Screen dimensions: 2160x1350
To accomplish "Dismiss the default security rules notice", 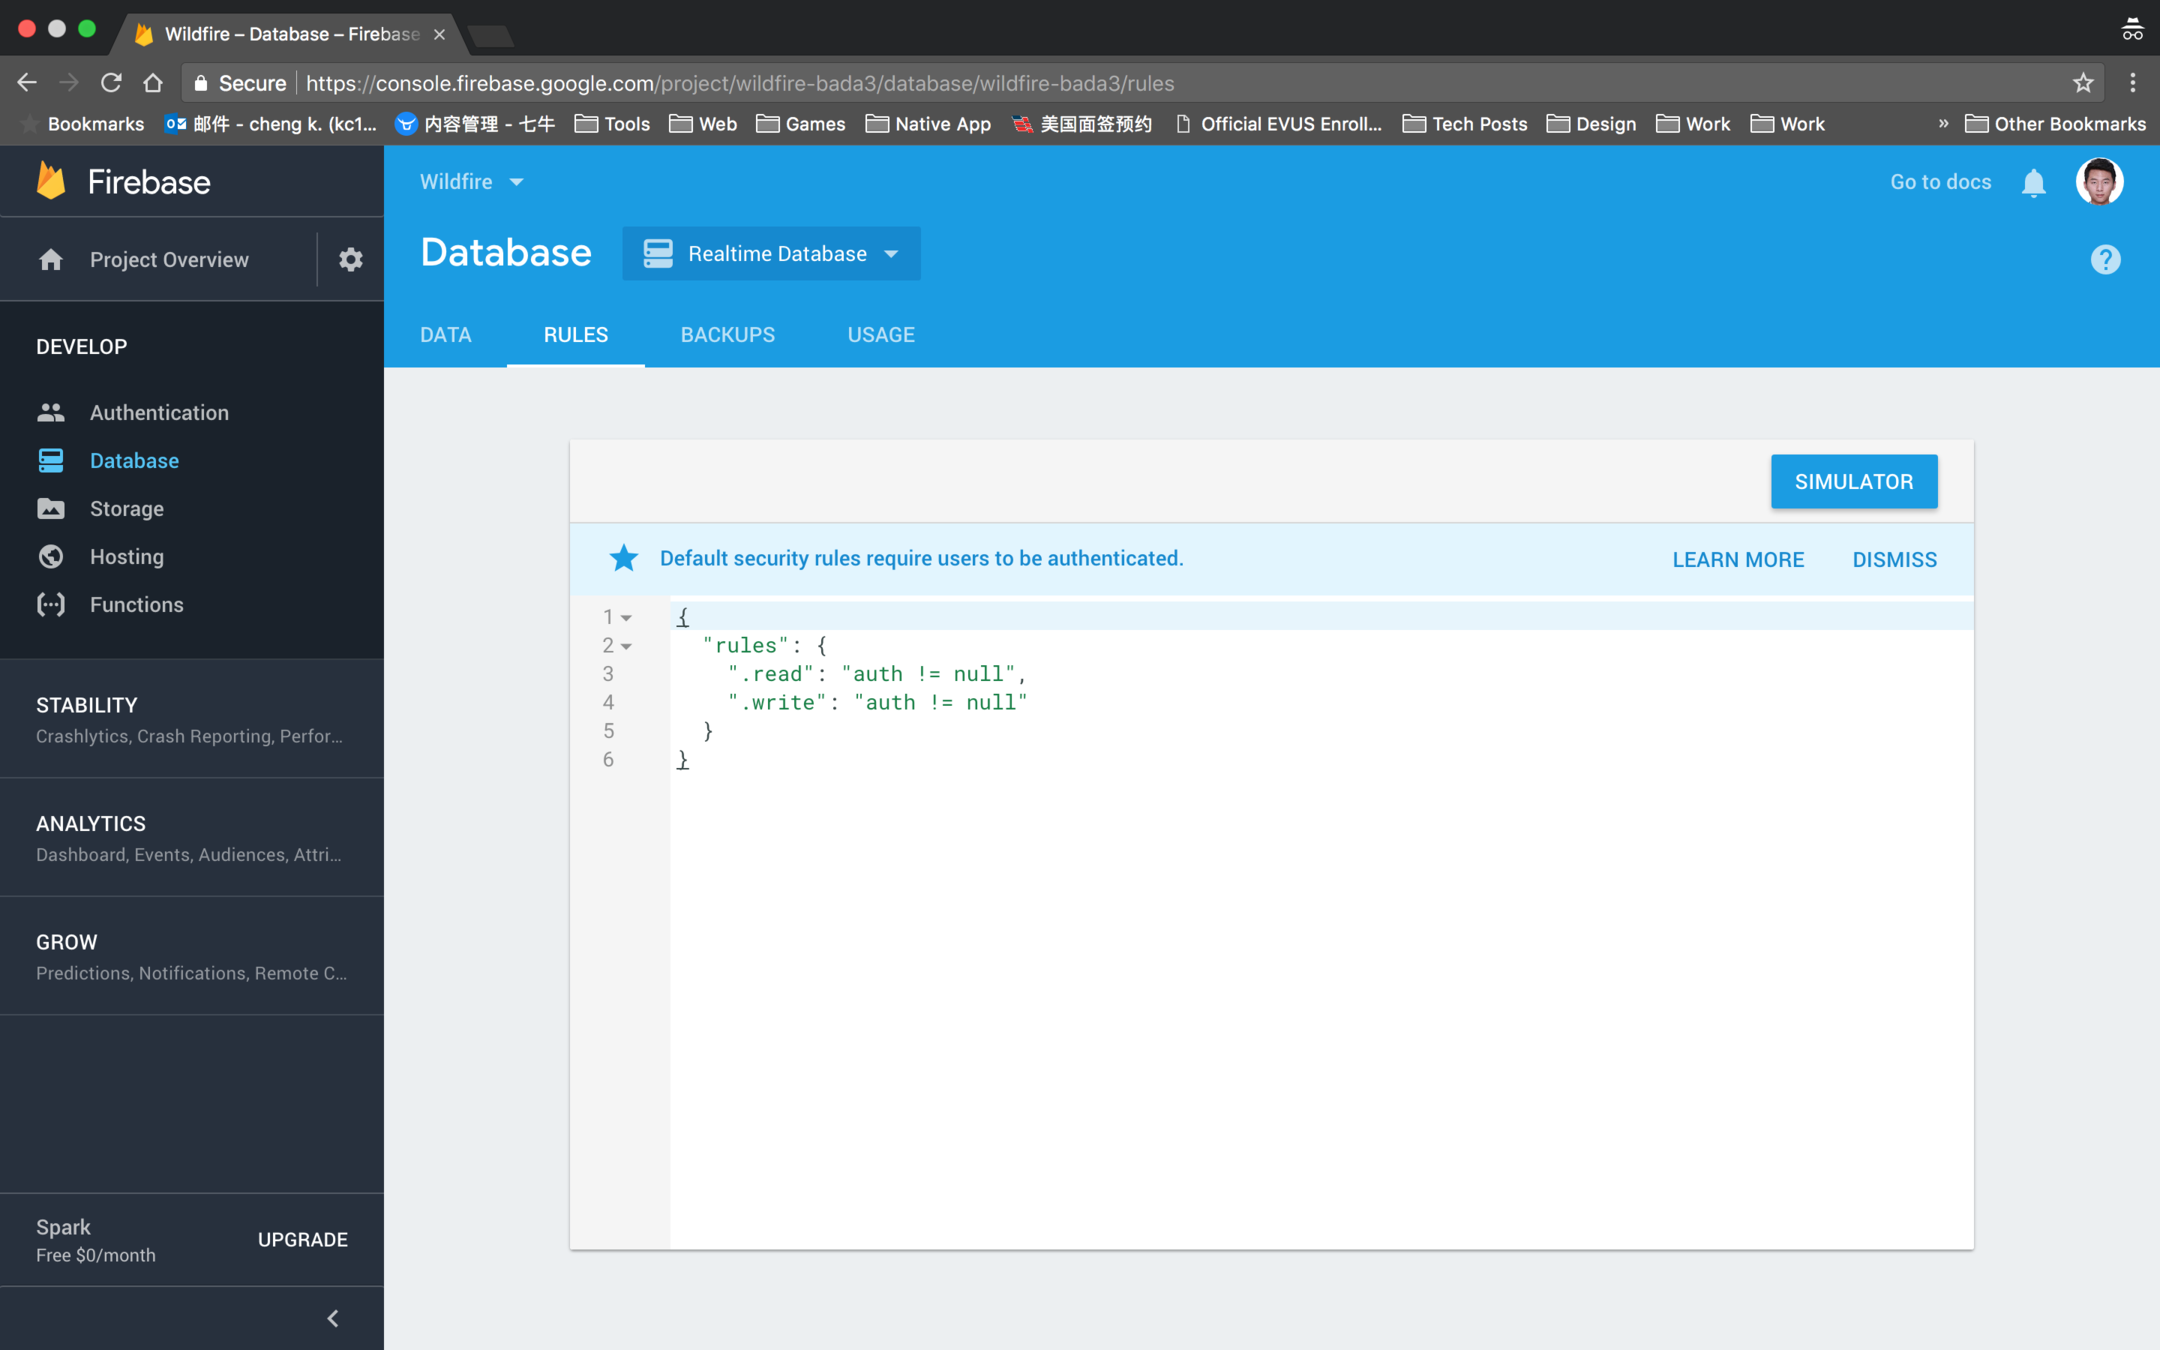I will click(1894, 560).
